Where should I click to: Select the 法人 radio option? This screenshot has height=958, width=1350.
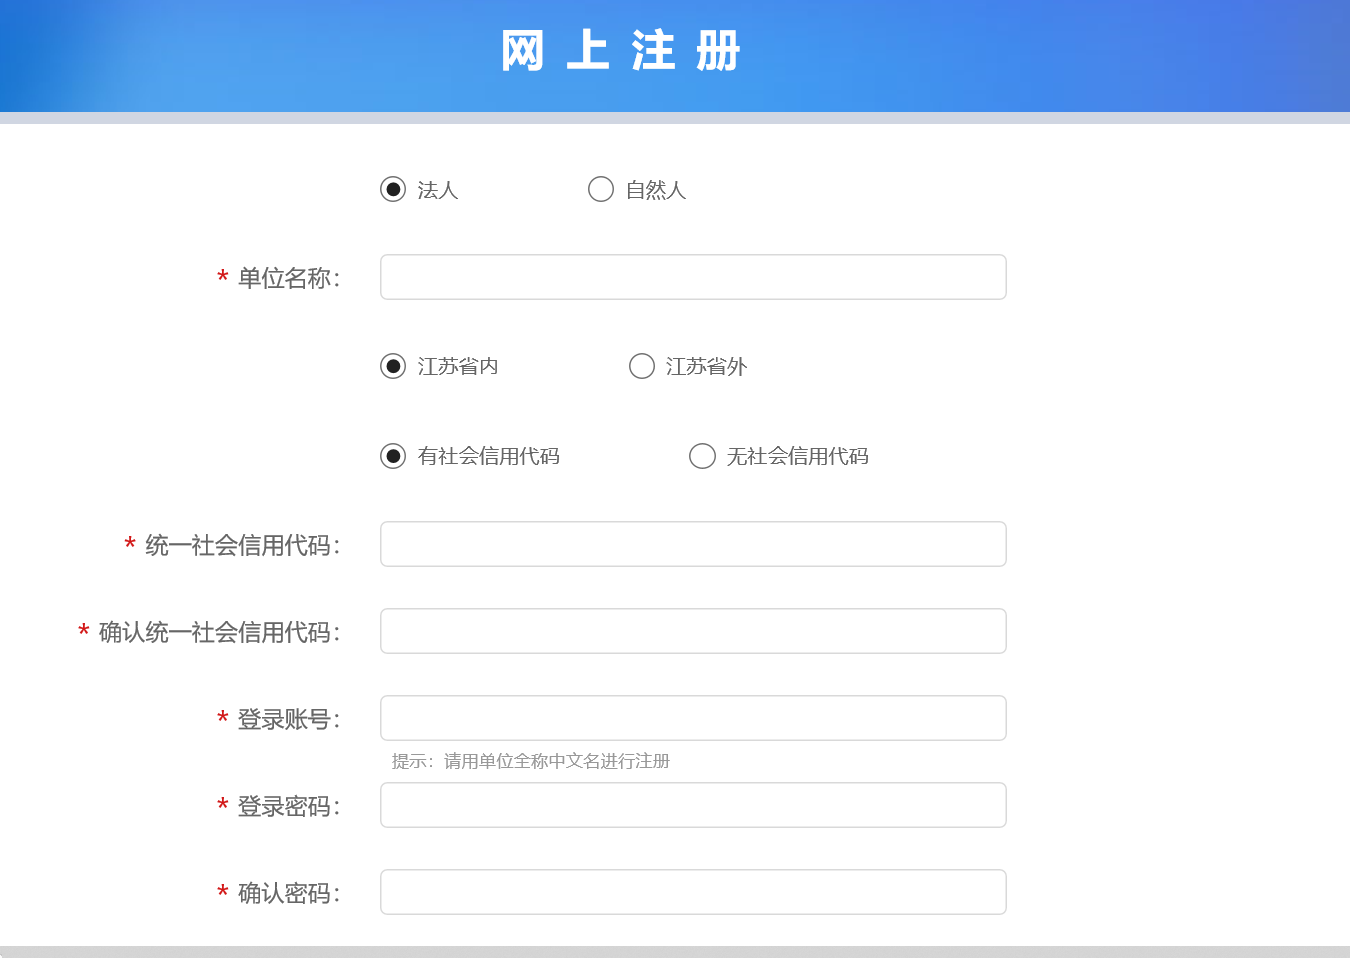click(x=393, y=189)
